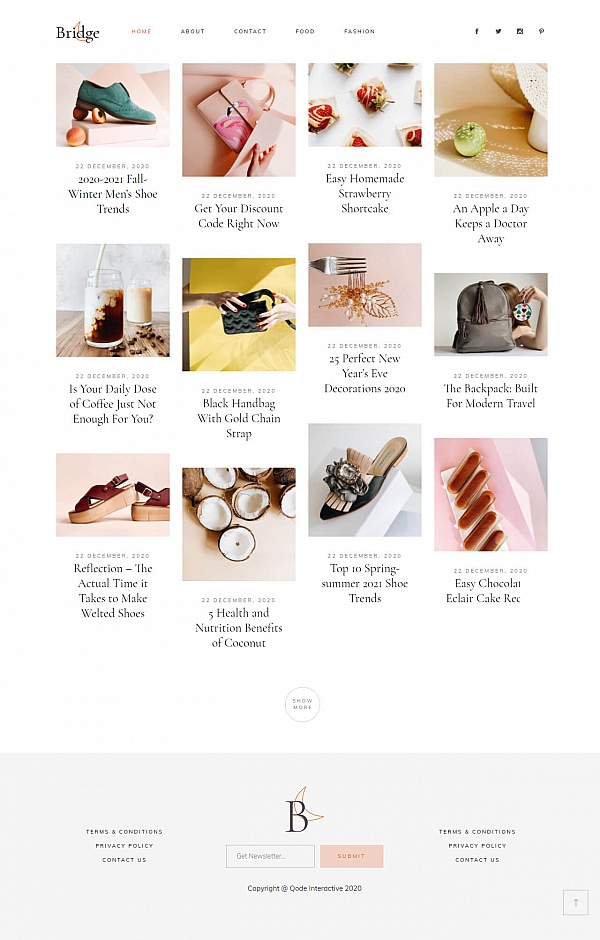This screenshot has height=940, width=600.
Task: Click the back-to-top arrow button
Action: click(x=575, y=902)
